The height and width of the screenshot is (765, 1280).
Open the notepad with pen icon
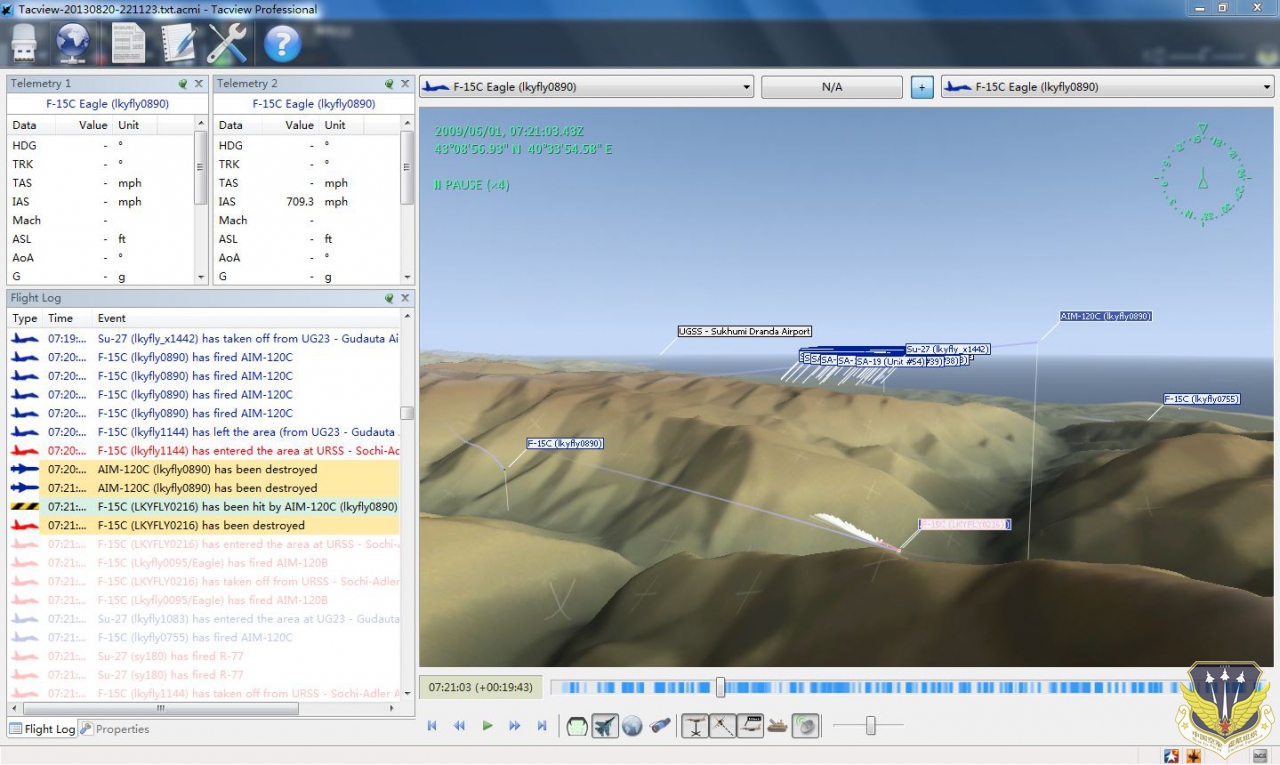178,43
